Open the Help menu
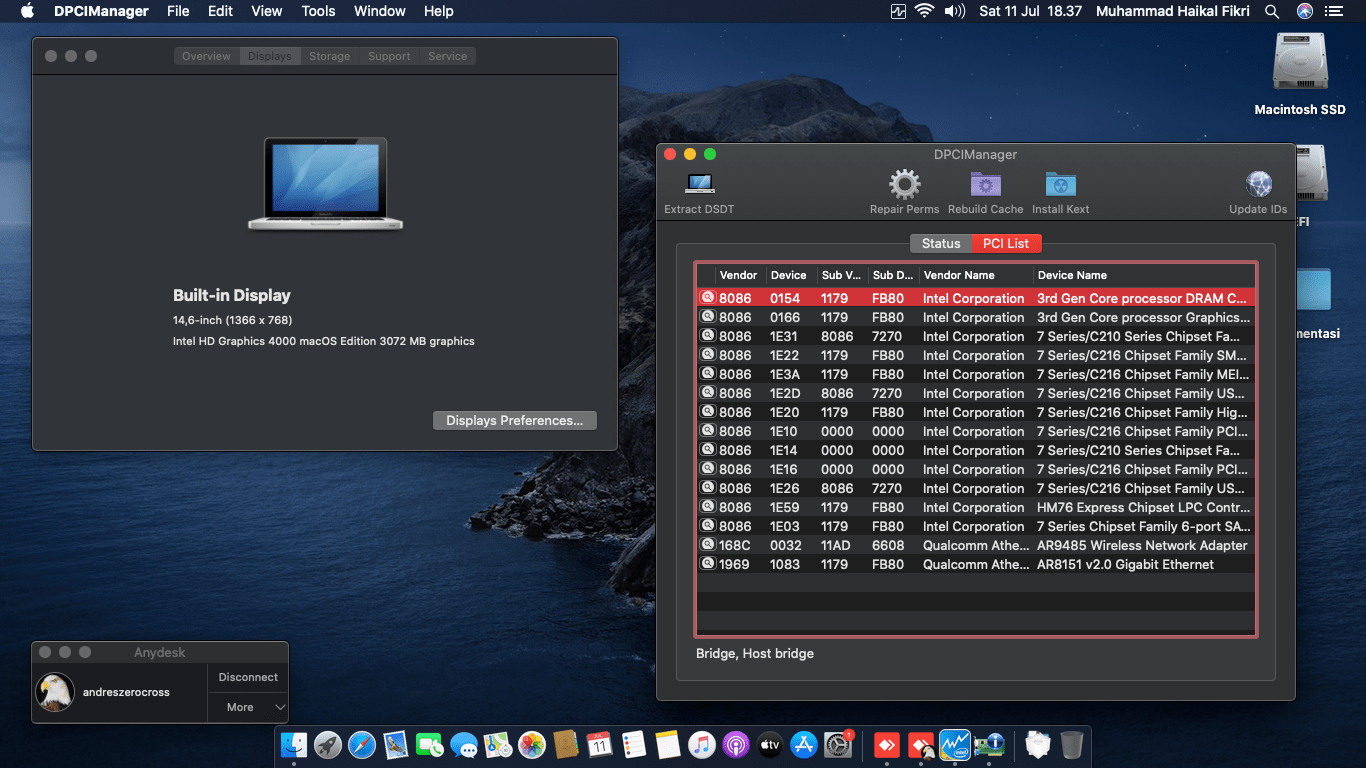This screenshot has width=1366, height=768. (439, 11)
